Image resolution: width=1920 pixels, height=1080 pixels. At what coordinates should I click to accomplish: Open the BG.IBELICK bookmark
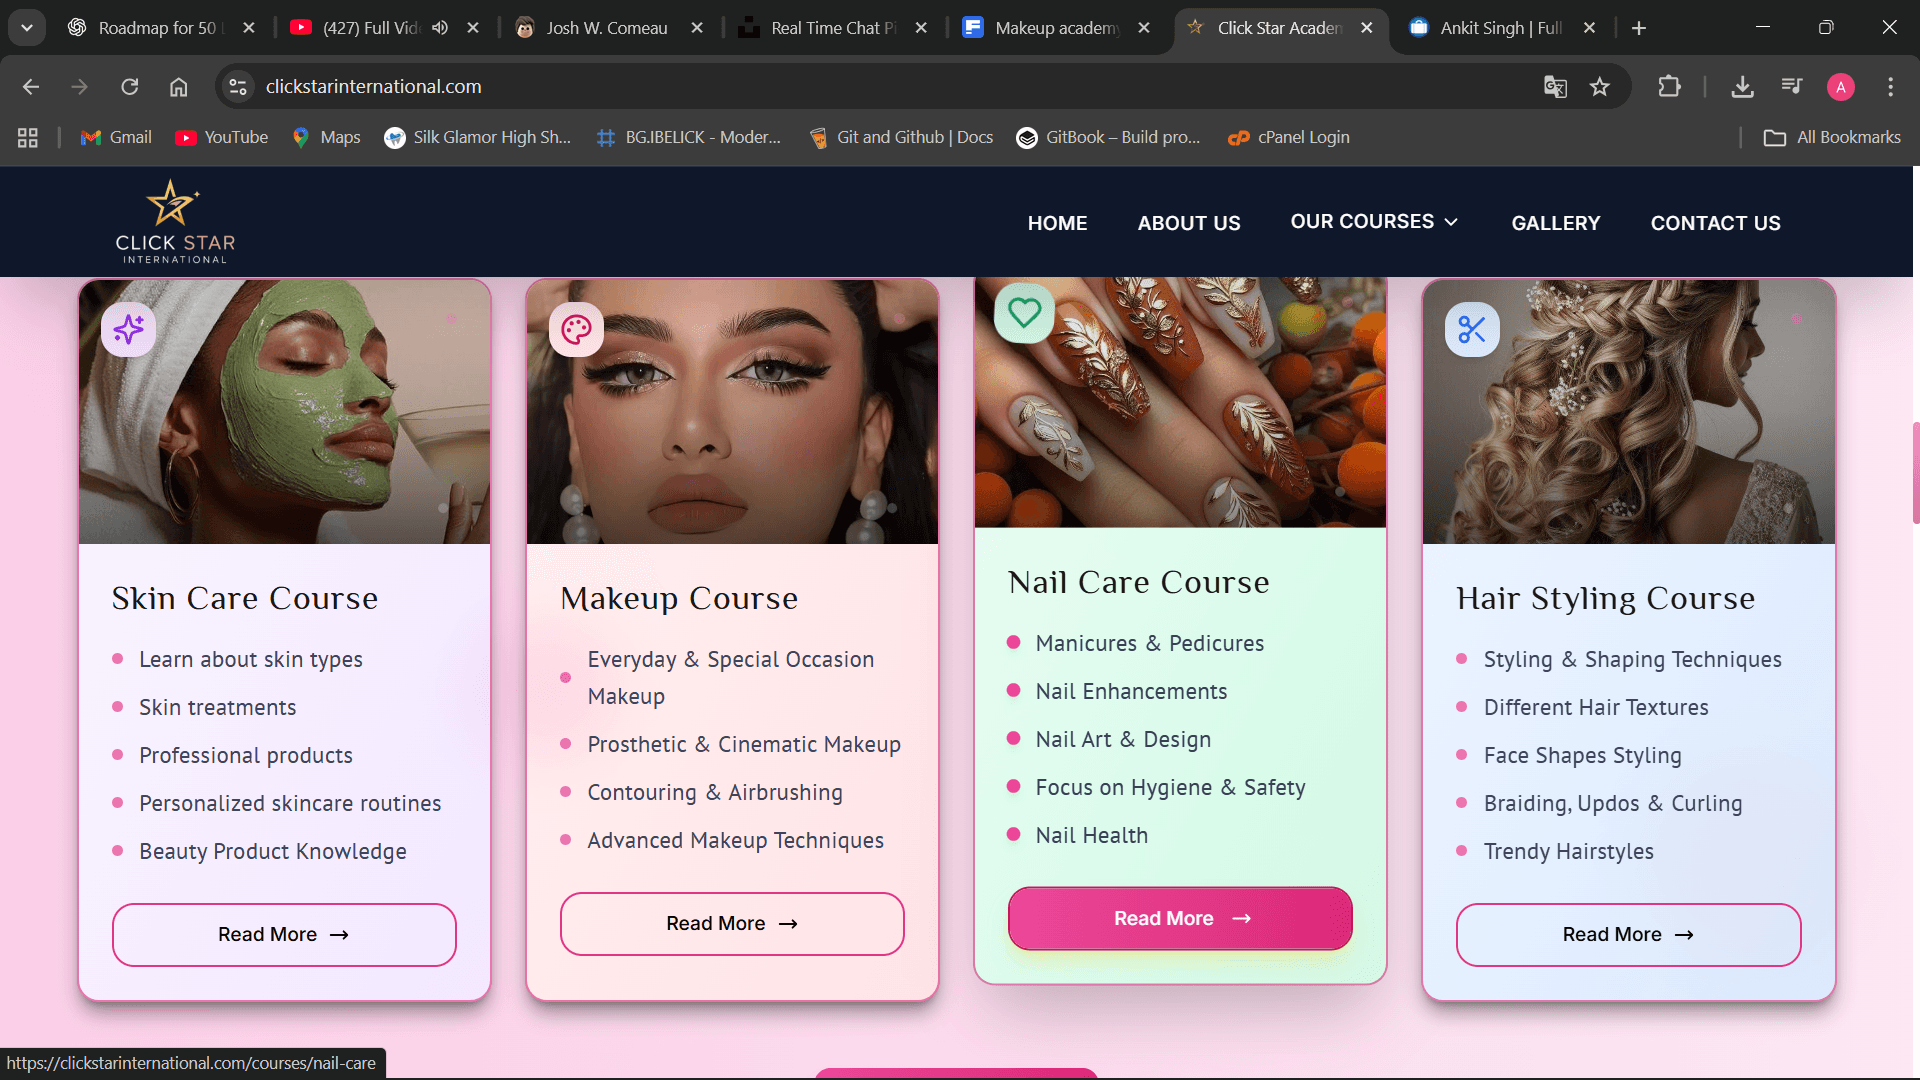point(689,138)
